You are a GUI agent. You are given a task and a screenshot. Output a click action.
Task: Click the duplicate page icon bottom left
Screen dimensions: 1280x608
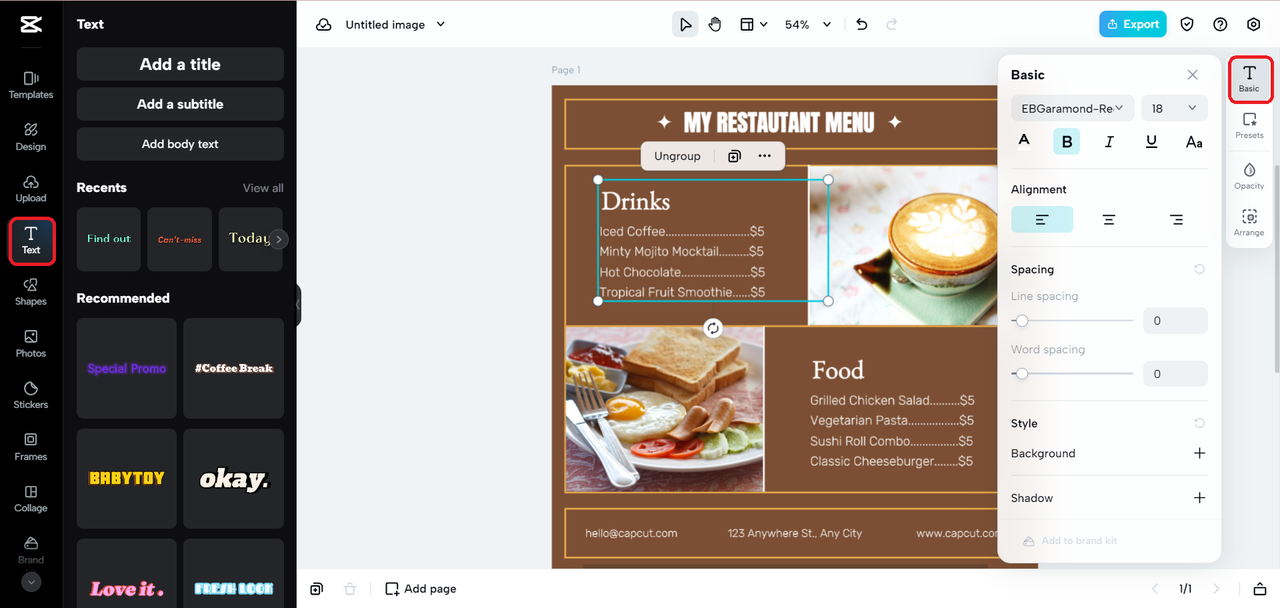coord(316,589)
